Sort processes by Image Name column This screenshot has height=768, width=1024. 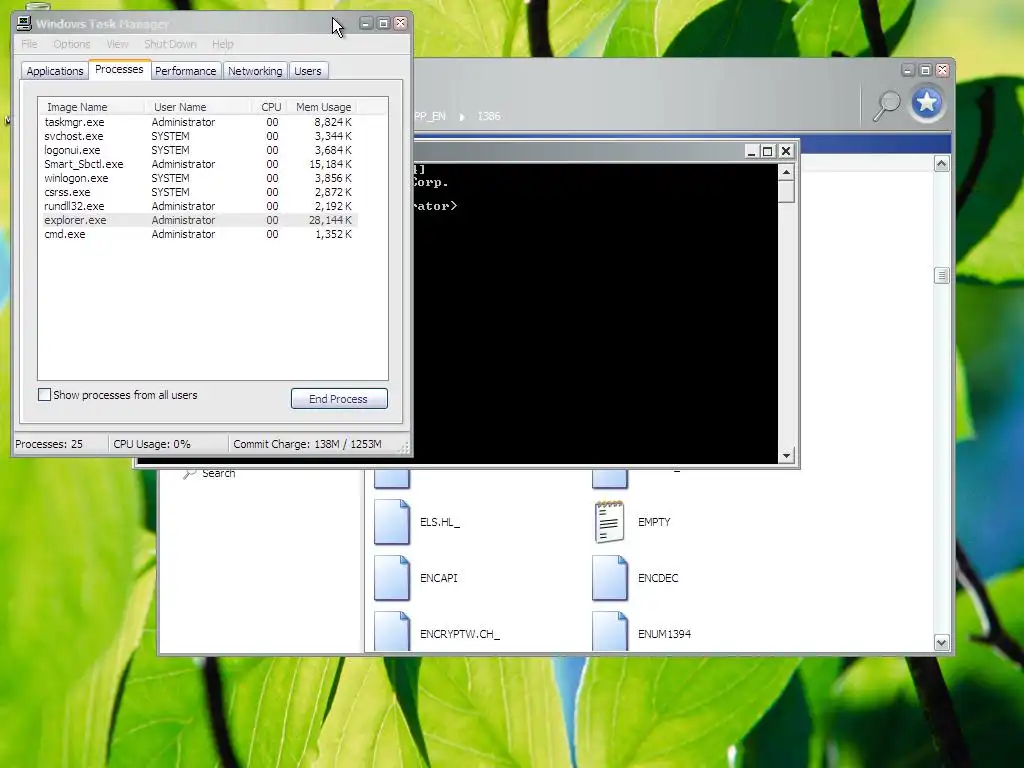click(x=91, y=106)
